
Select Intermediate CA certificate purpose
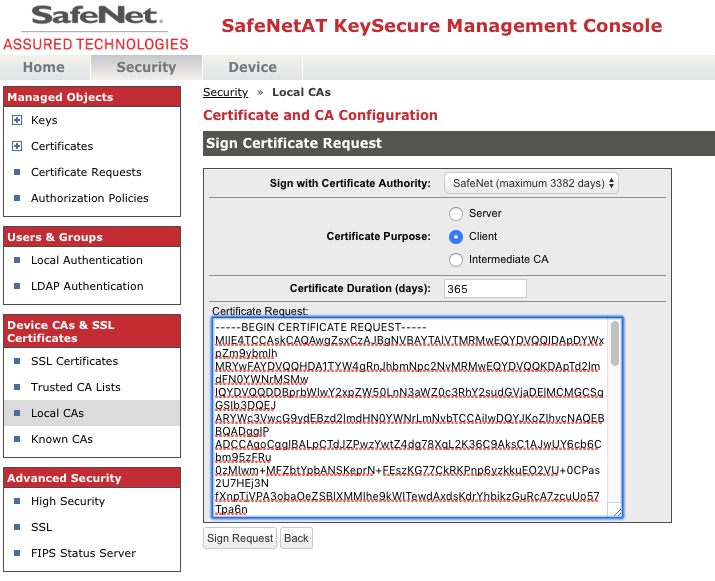(456, 260)
